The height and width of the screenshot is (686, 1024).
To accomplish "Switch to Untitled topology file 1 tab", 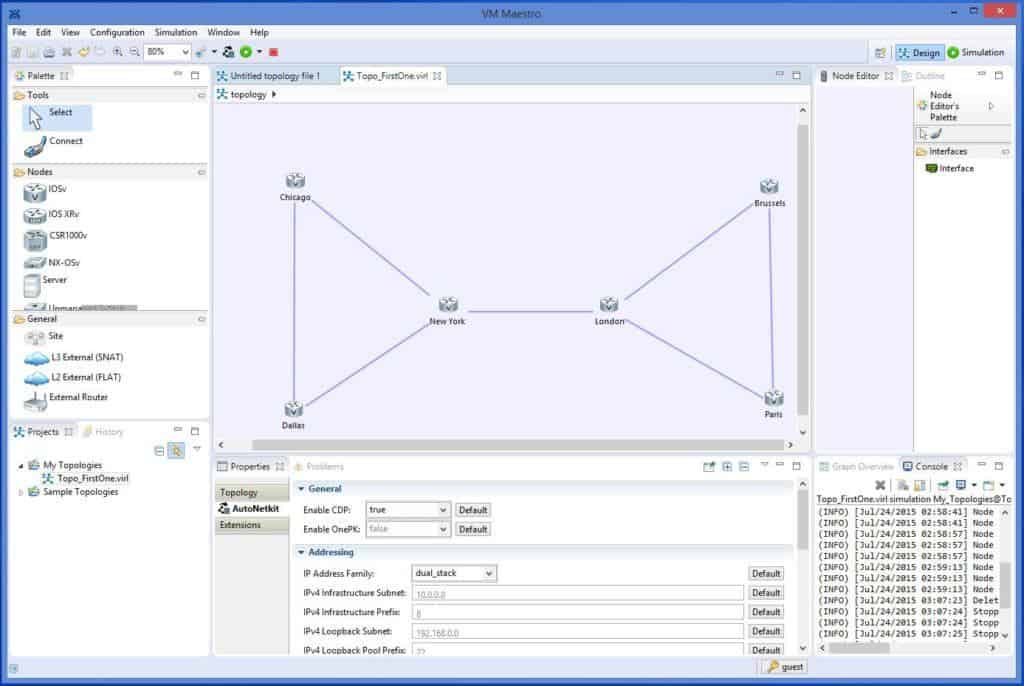I will point(274,76).
